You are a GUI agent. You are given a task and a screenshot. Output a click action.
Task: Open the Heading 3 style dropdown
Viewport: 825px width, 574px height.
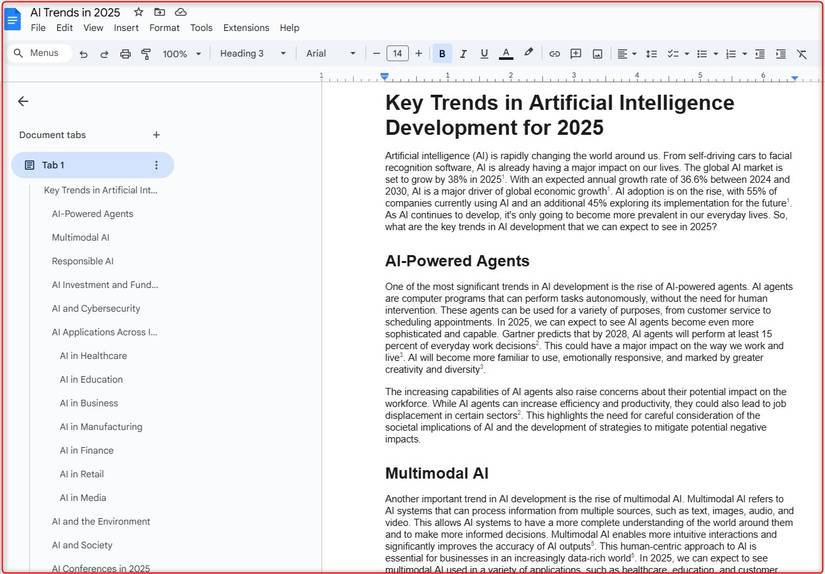click(x=253, y=54)
